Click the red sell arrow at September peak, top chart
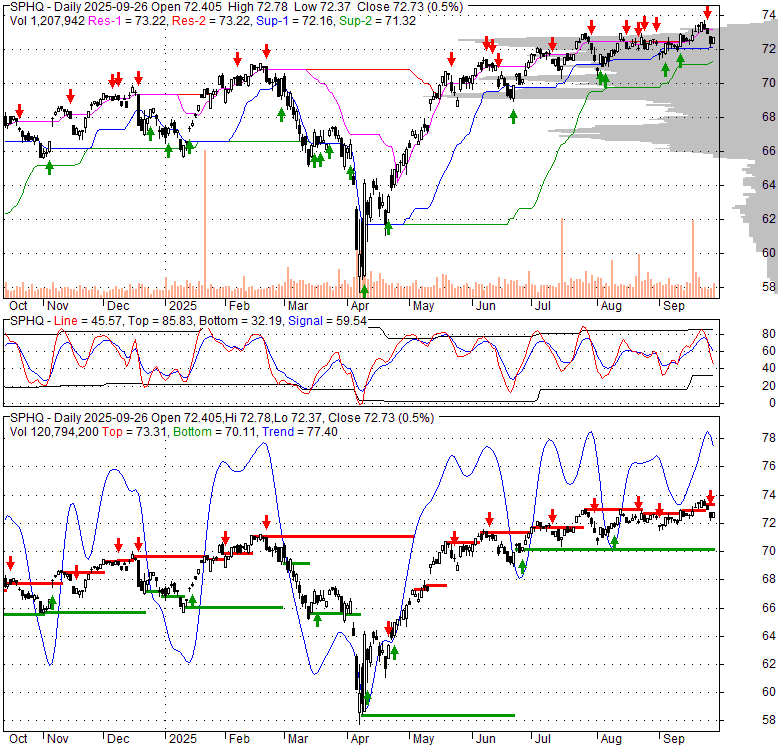 coord(707,12)
